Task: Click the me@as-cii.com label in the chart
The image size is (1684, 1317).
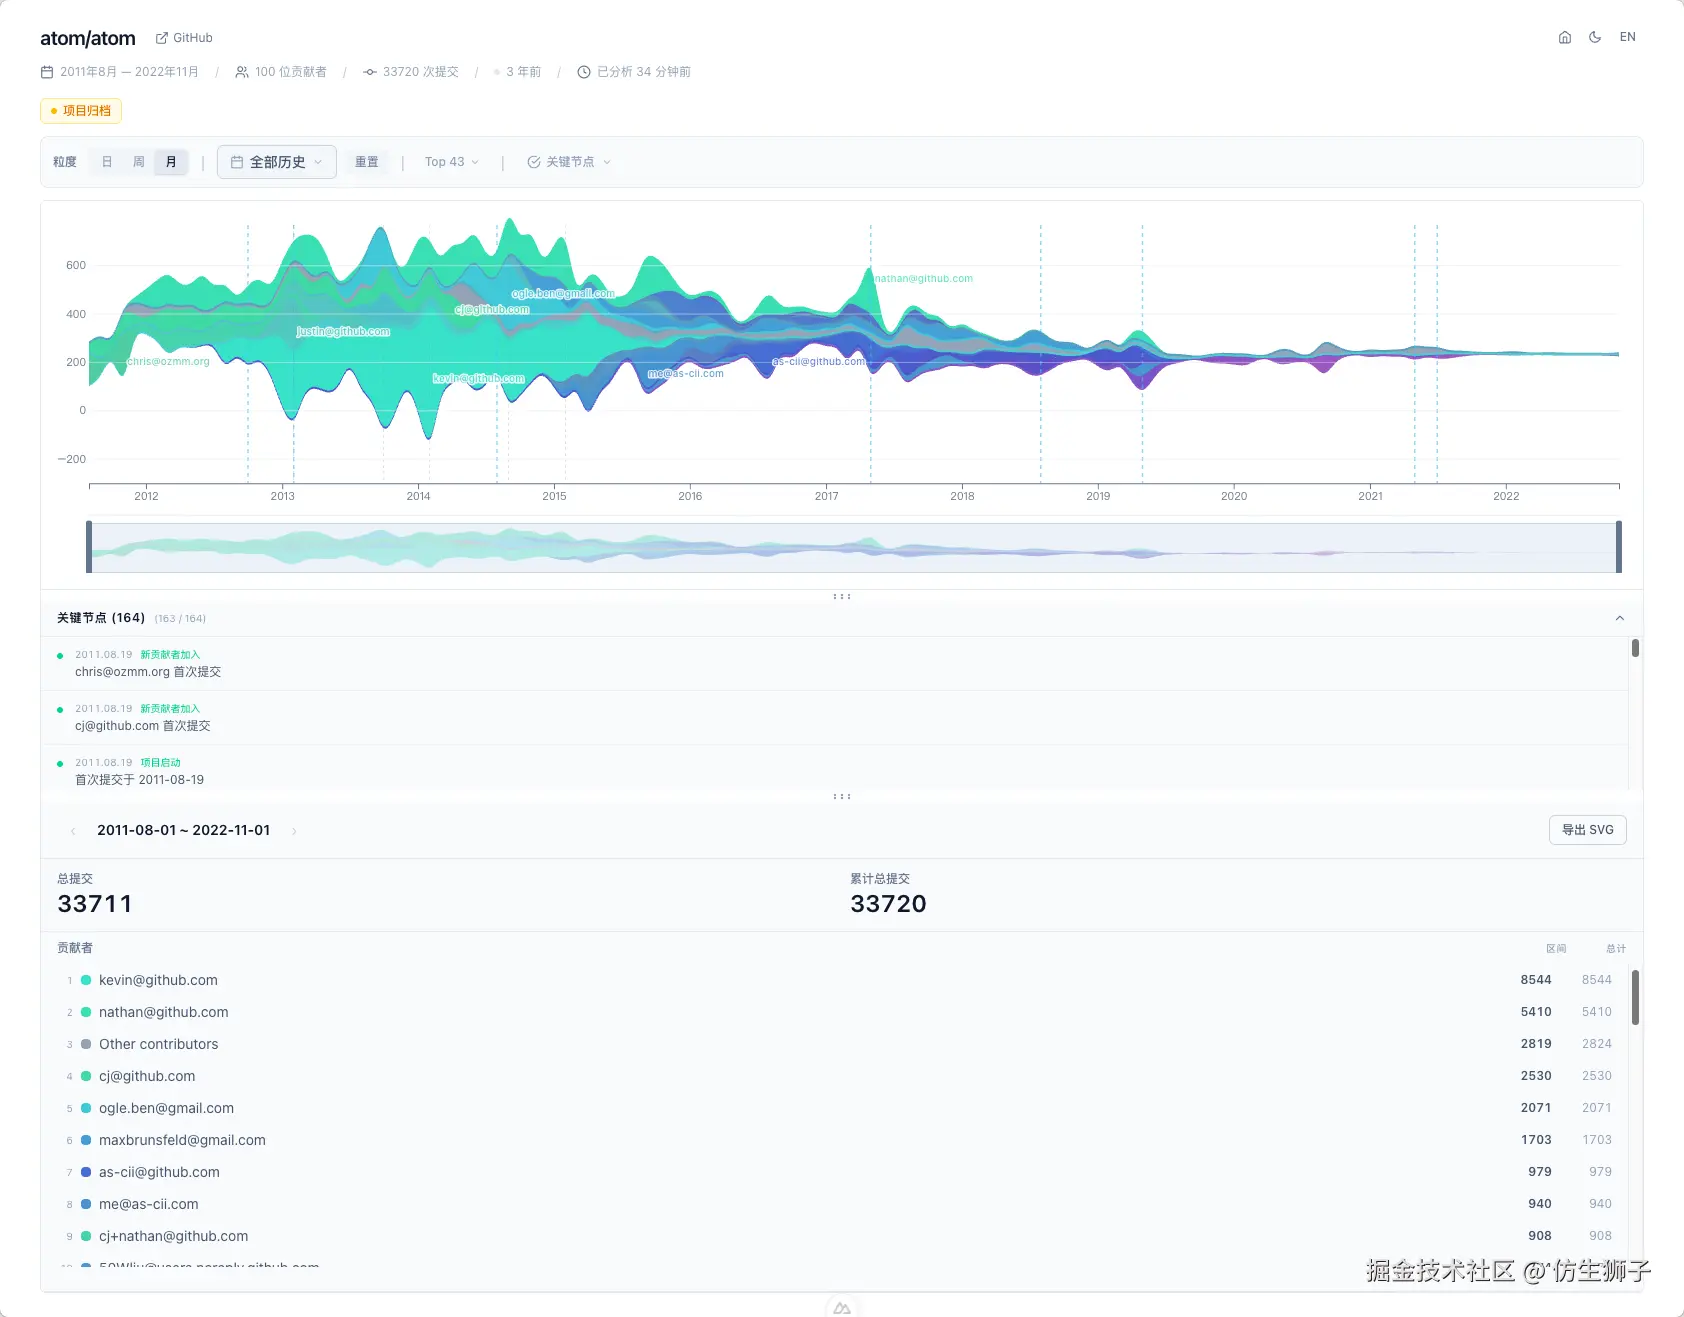Action: 686,374
